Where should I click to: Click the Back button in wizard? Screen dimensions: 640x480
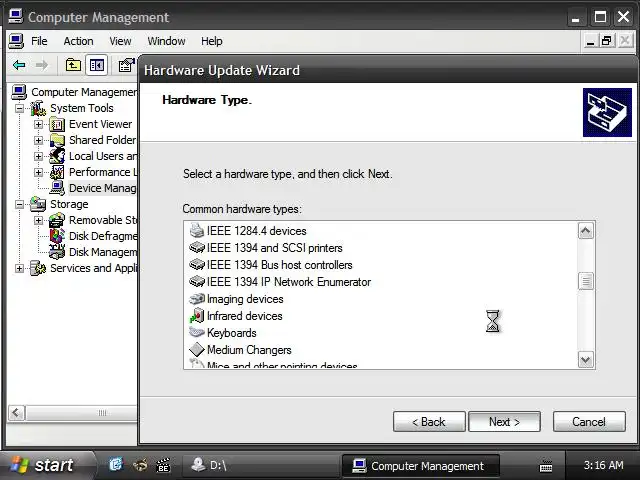(429, 421)
